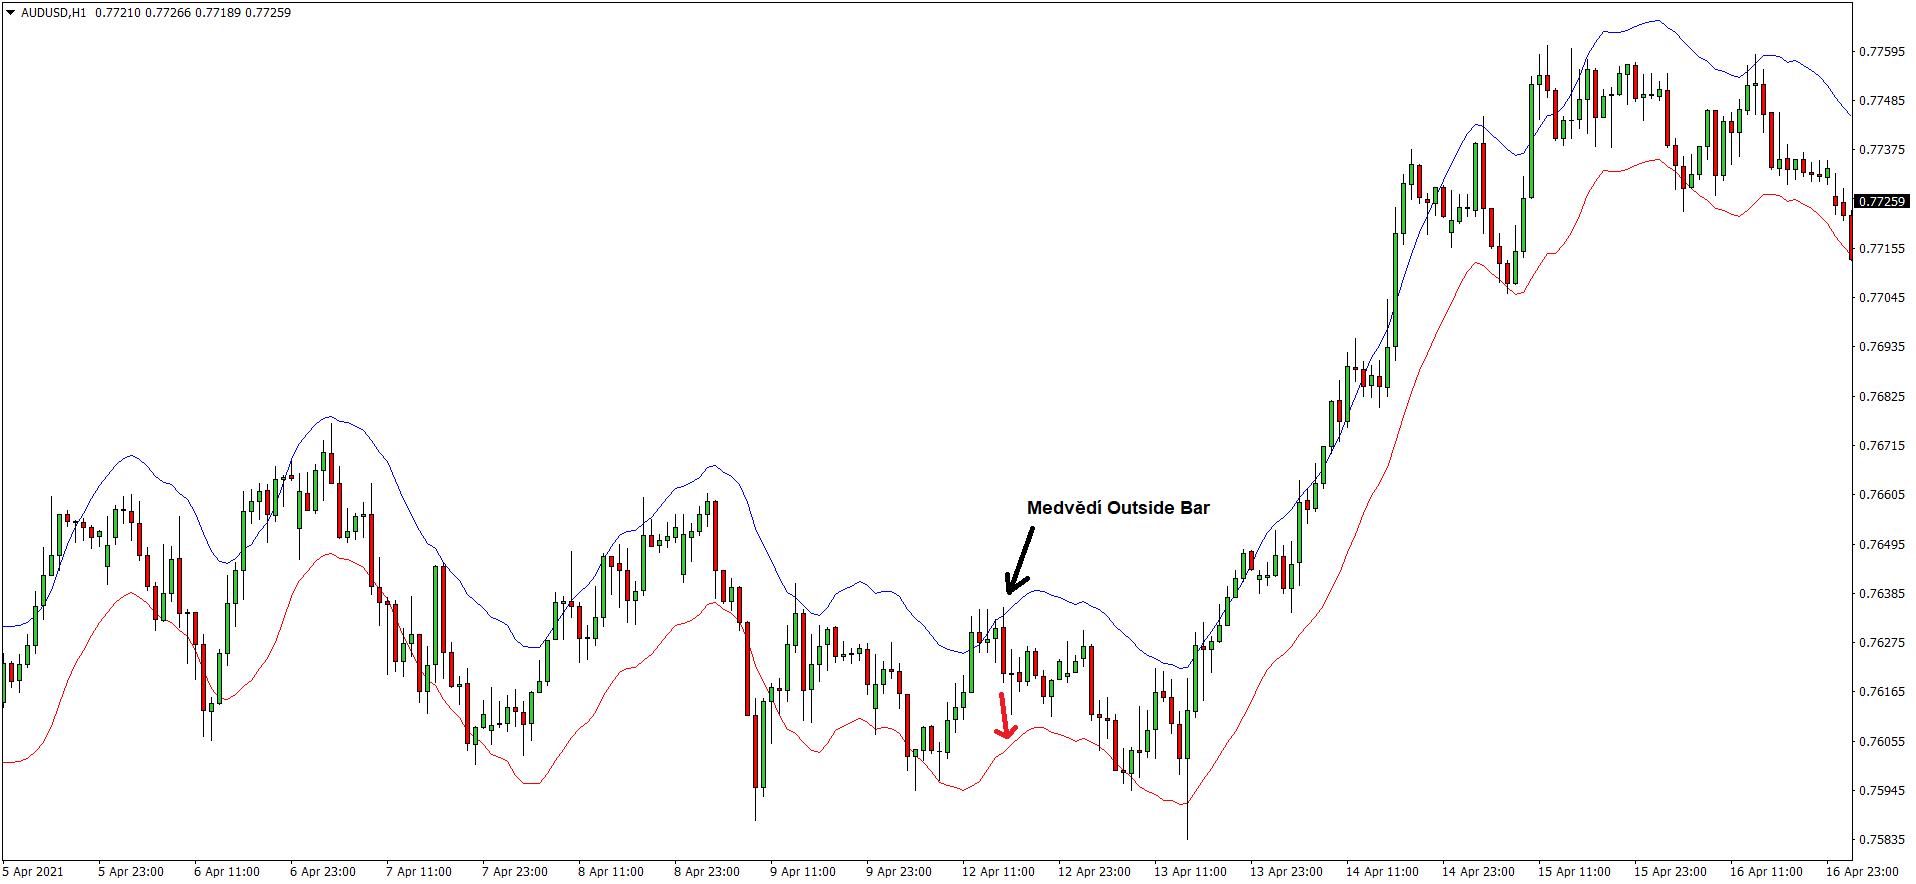Click time axis label 5 Apr 23:00
1916x884 pixels.
pyautogui.click(x=131, y=871)
